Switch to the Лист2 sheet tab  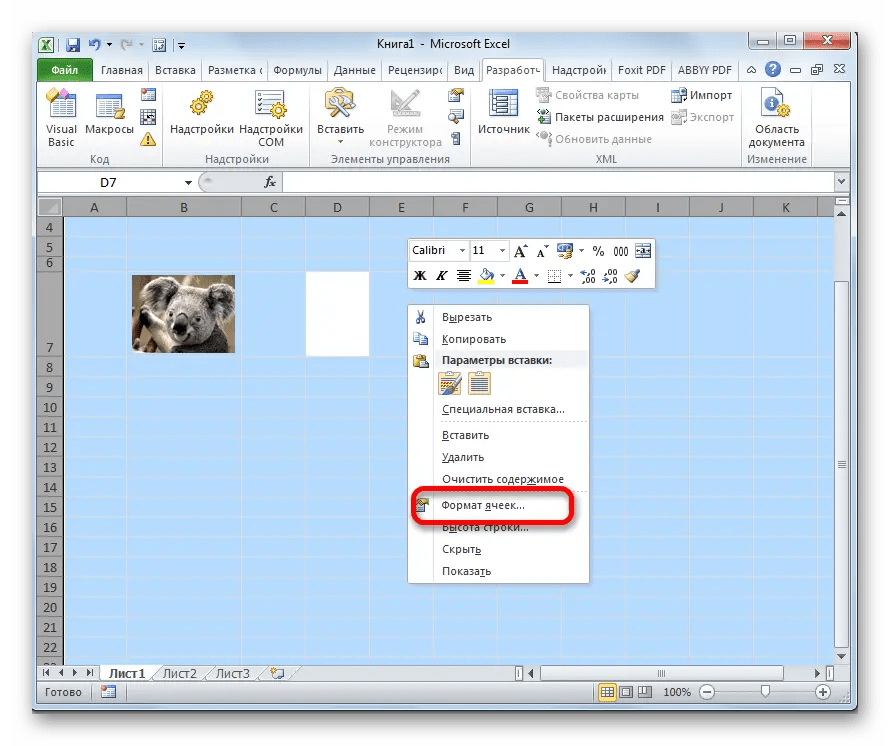pos(178,673)
